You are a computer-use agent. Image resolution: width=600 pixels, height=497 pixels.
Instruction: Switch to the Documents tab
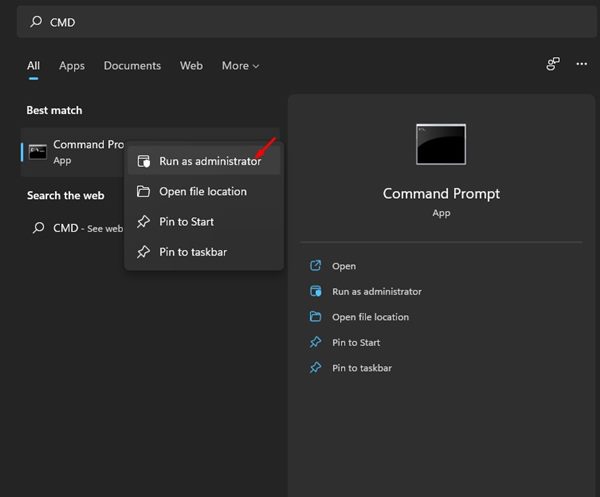(x=132, y=66)
